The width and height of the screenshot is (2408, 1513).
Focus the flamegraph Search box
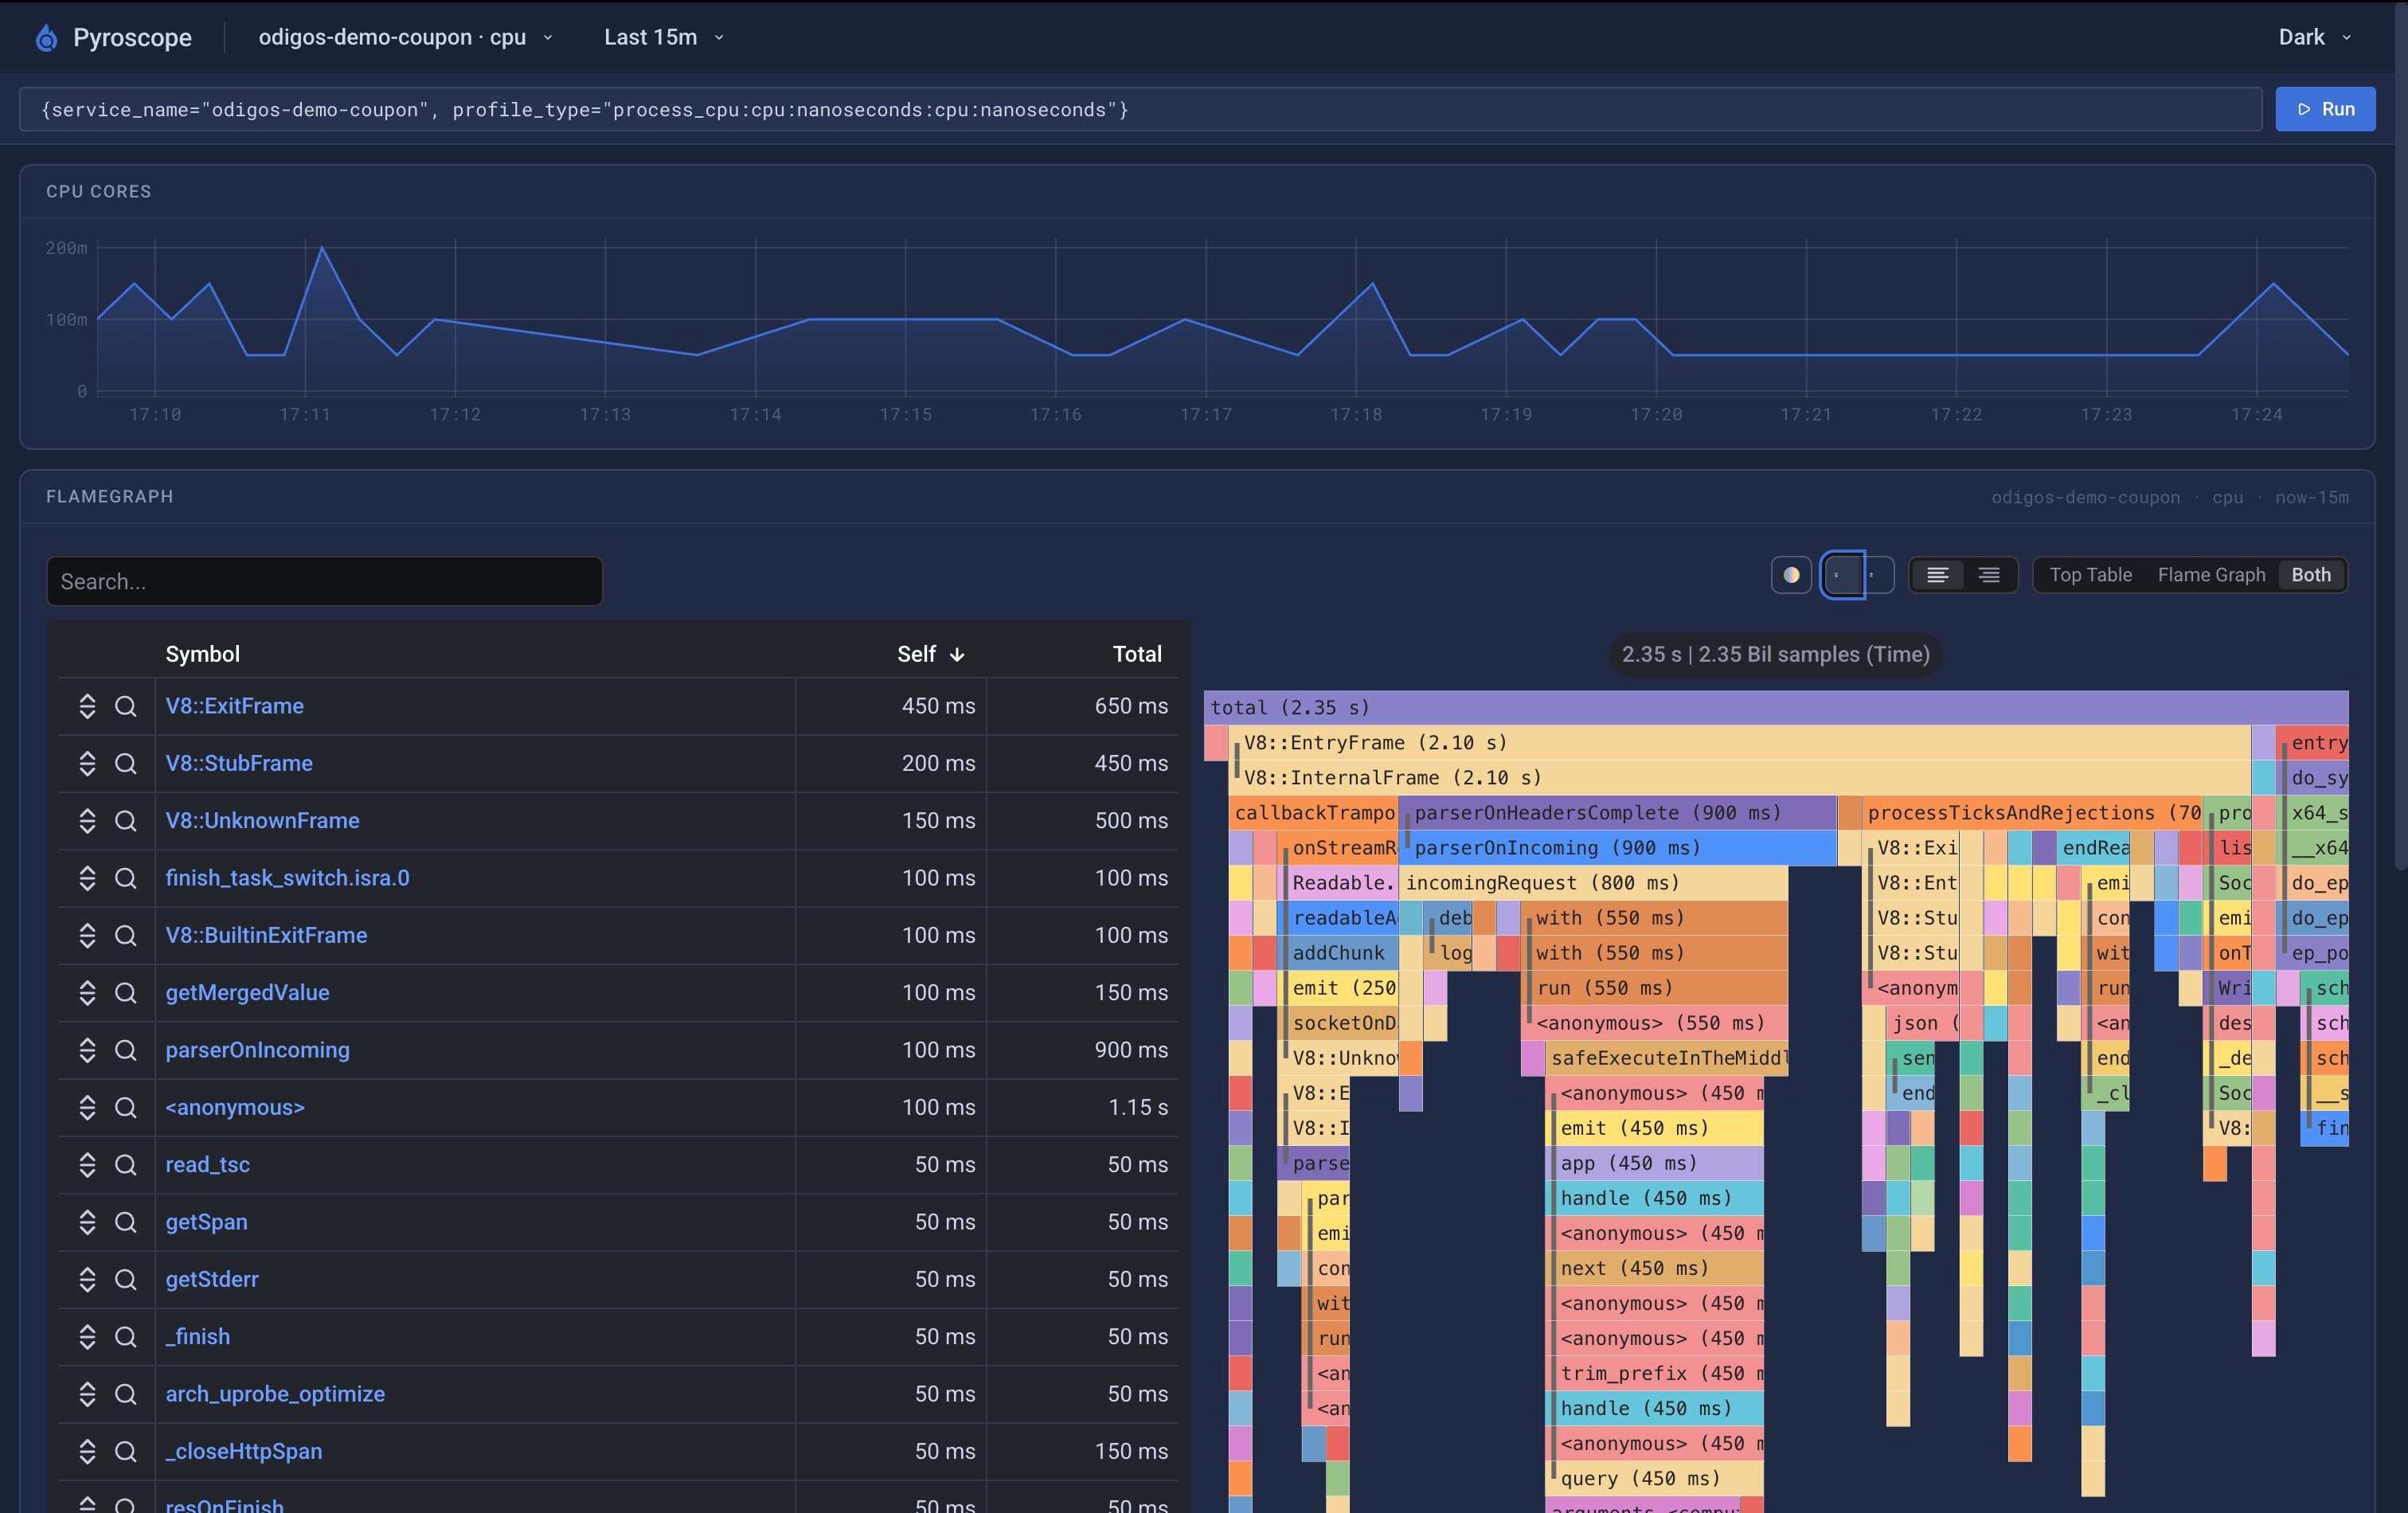point(324,581)
